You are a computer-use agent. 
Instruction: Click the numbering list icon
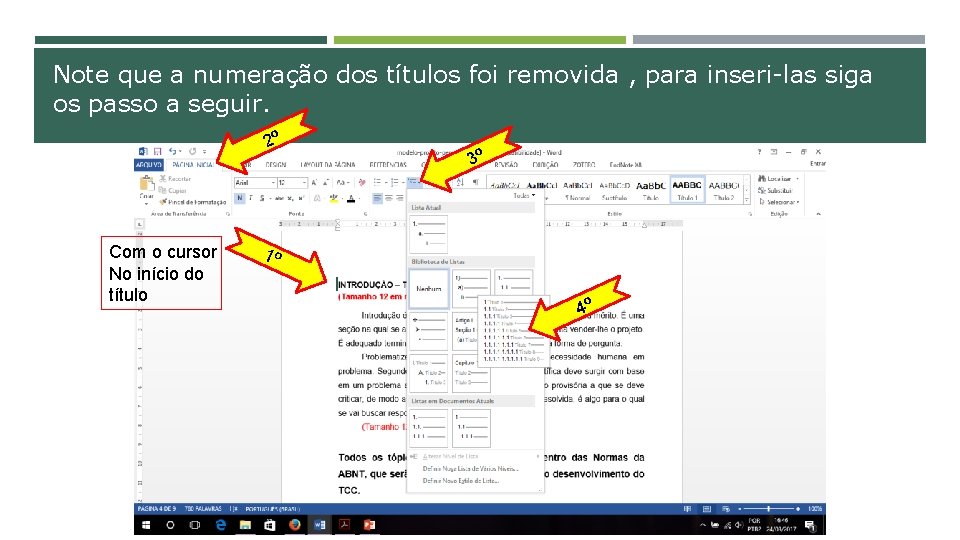[396, 182]
